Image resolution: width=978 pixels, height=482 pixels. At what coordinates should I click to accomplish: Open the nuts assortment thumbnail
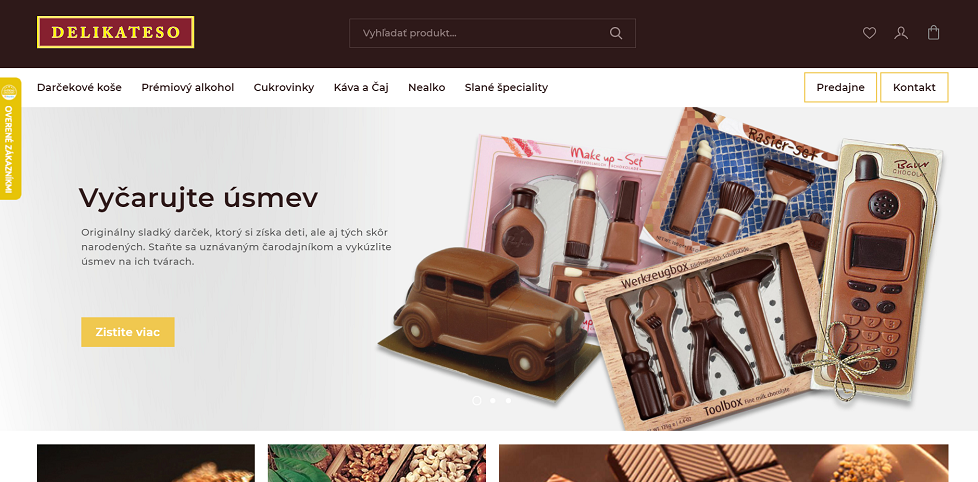point(377,463)
